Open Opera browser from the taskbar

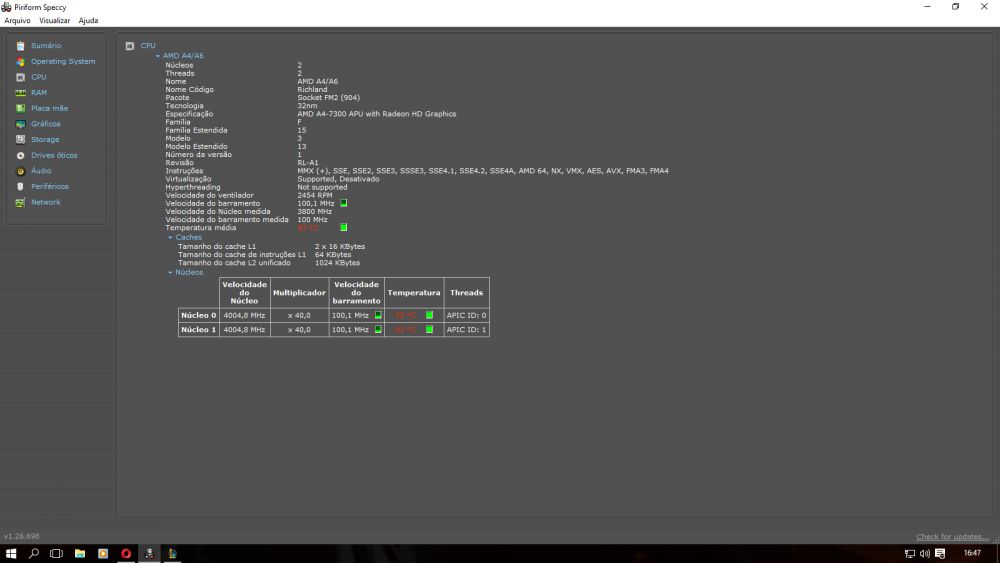point(126,553)
